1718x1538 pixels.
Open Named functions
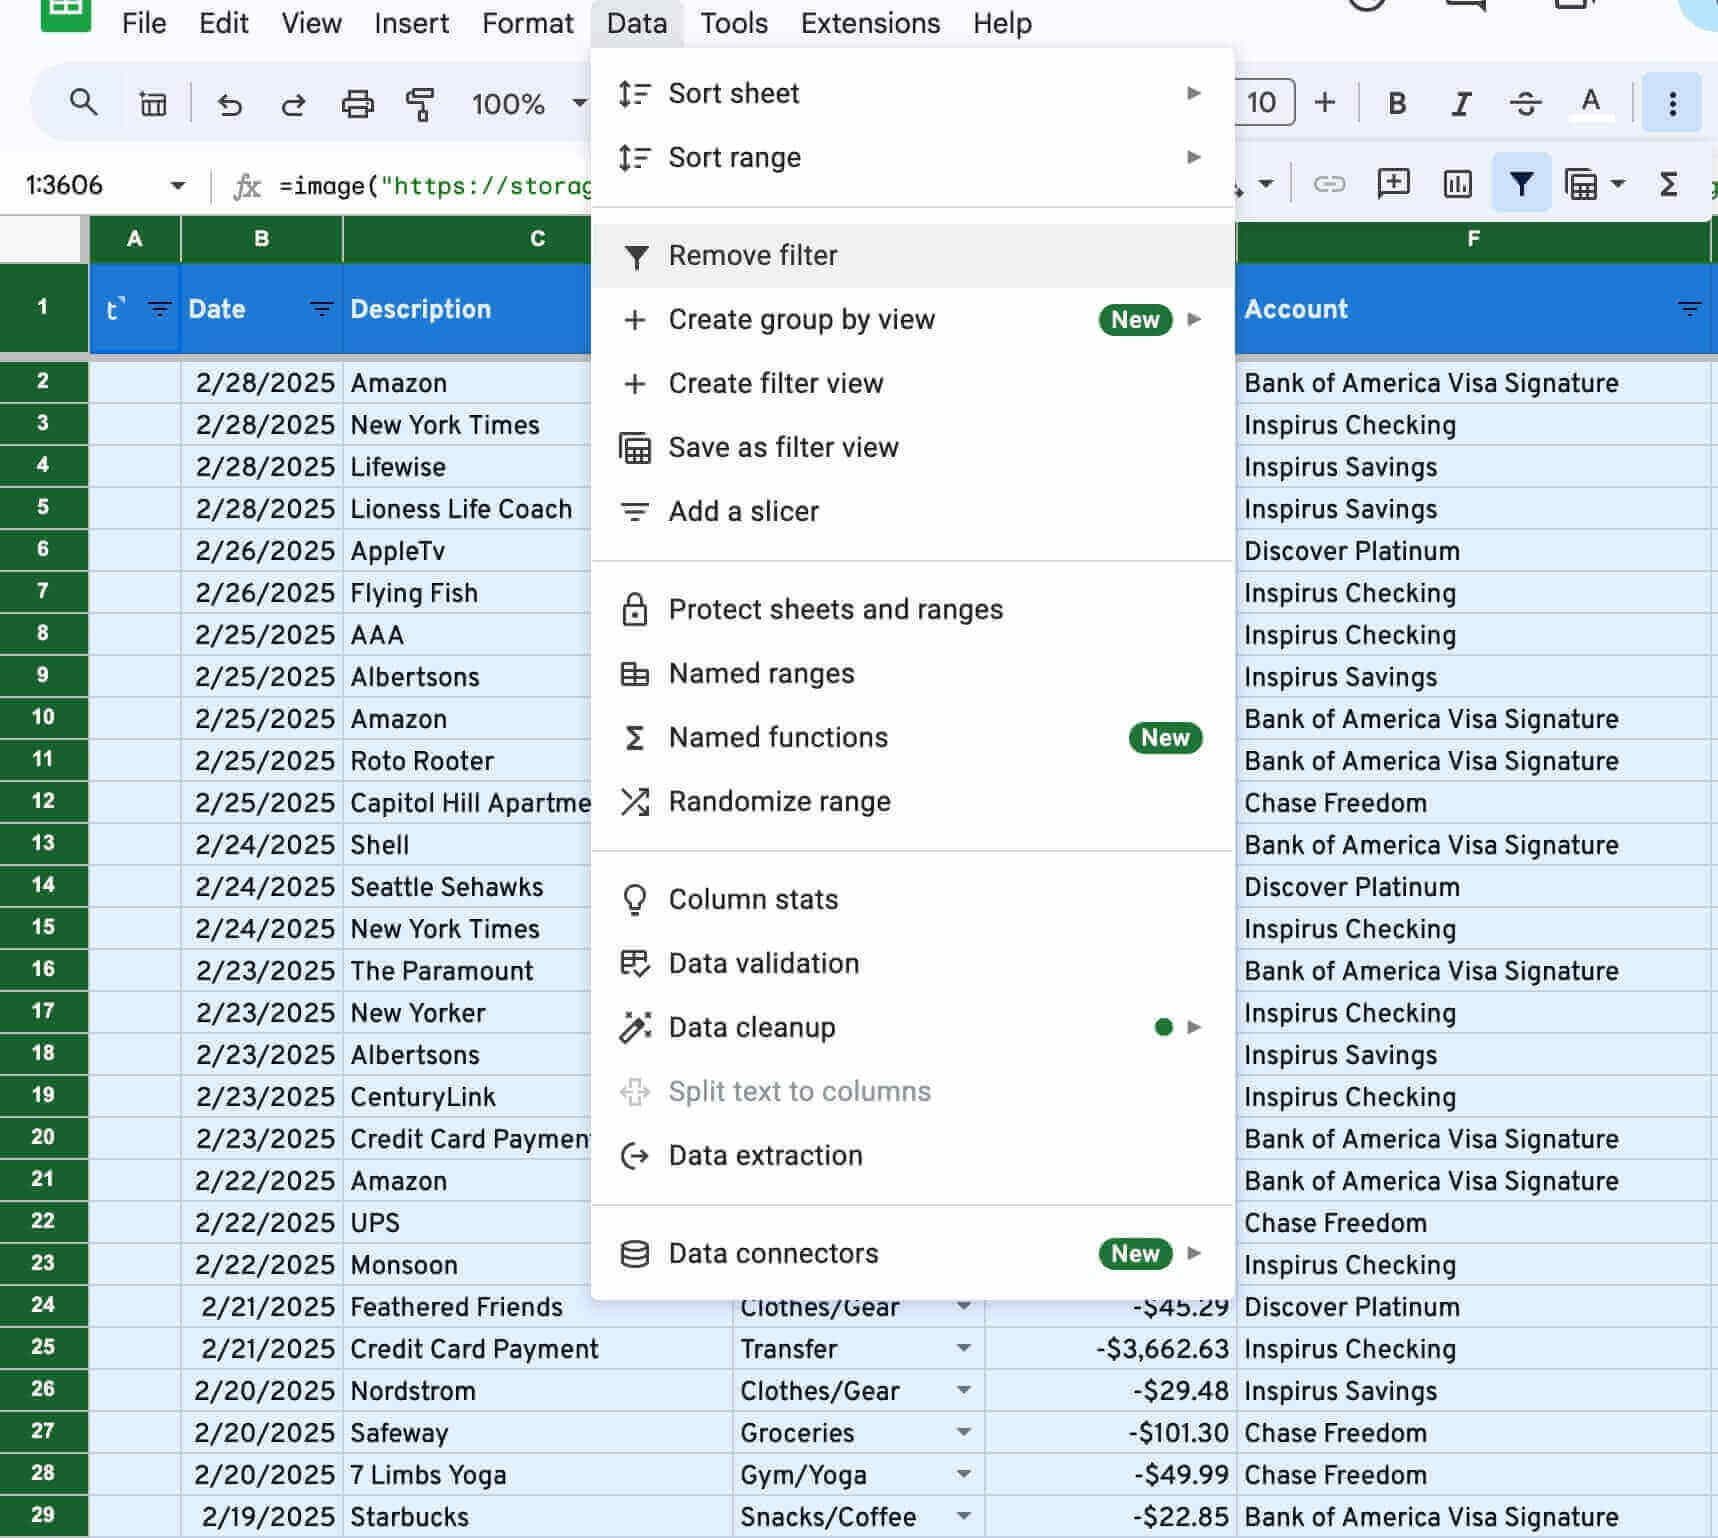click(x=912, y=738)
